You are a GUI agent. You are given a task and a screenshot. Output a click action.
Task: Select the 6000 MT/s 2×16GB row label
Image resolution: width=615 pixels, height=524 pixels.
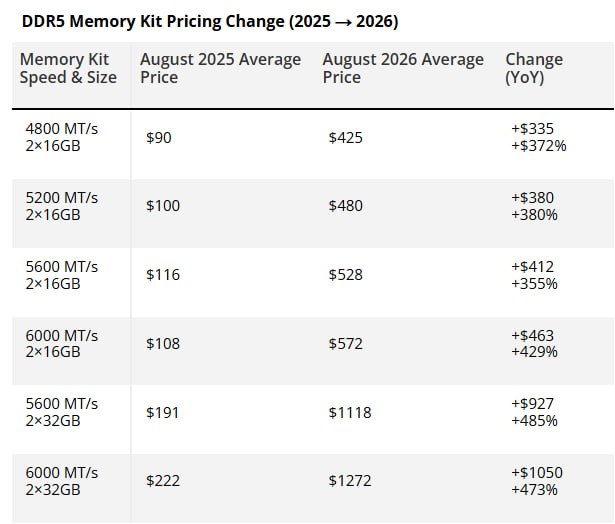coord(62,344)
